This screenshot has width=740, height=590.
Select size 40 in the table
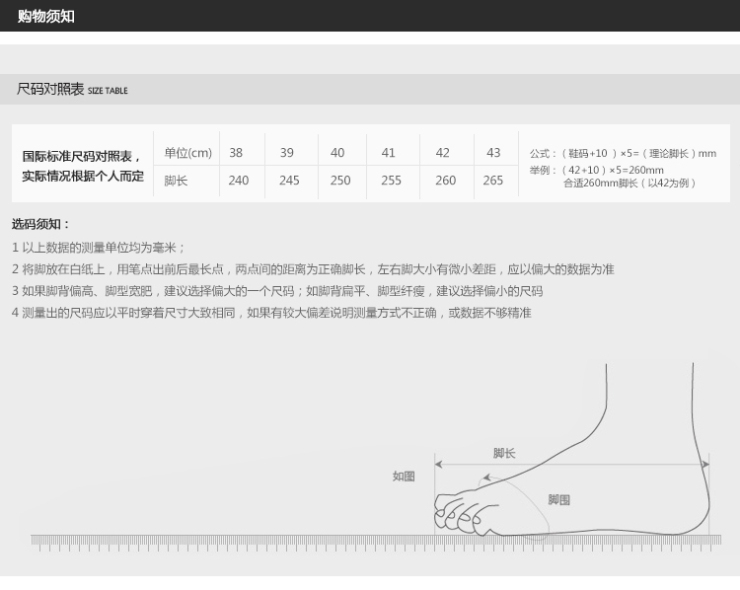coord(337,153)
